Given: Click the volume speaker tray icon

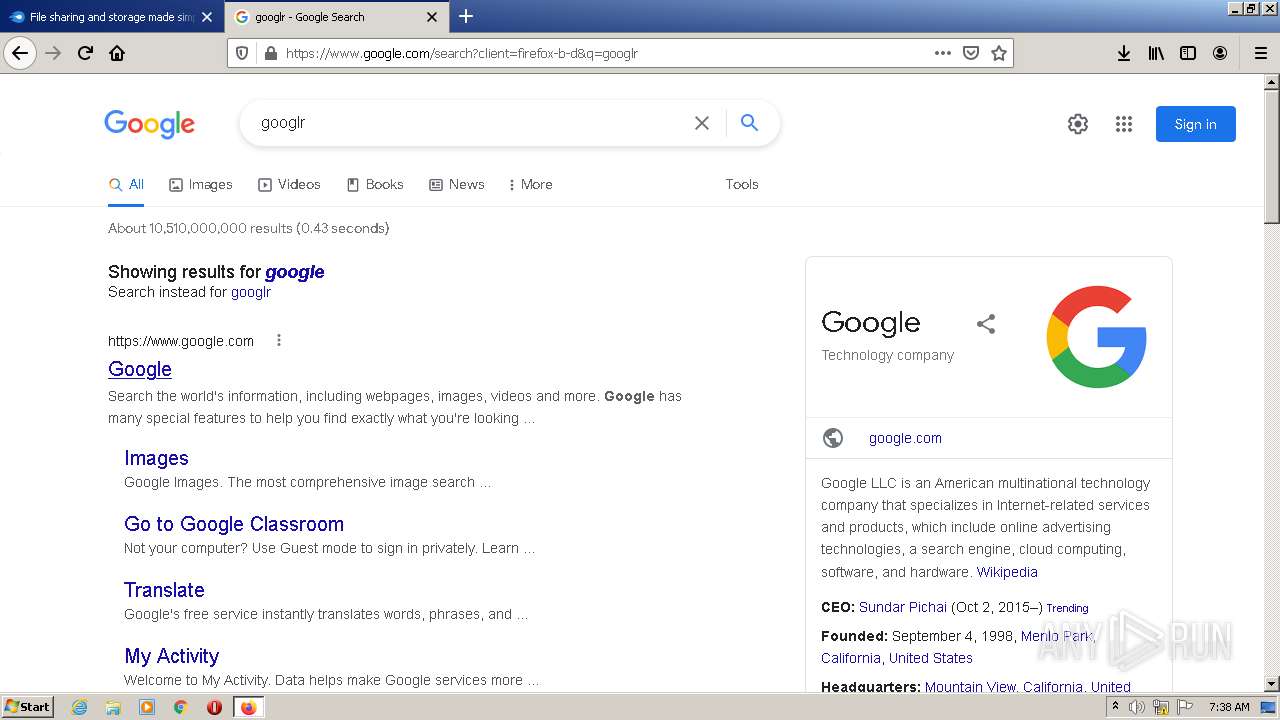Looking at the screenshot, I should click(x=1137, y=707).
